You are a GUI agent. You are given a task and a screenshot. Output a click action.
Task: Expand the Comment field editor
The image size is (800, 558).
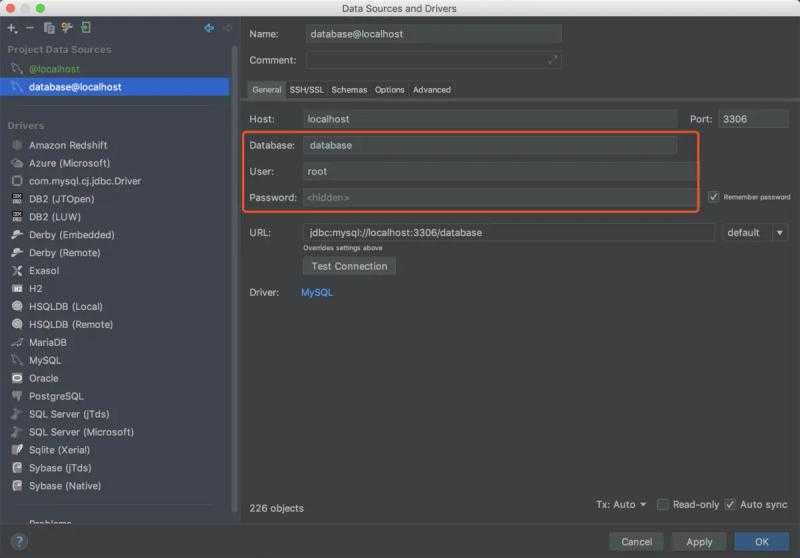(553, 61)
